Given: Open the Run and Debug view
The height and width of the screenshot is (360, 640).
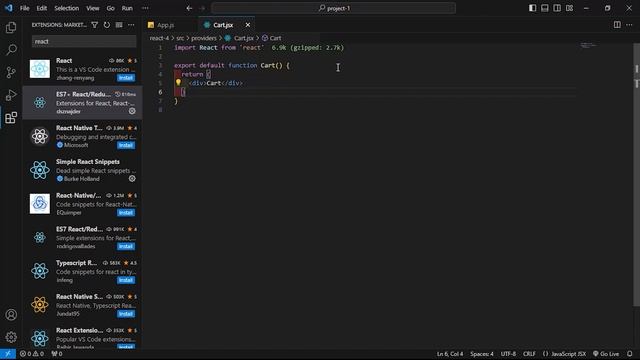Looking at the screenshot, I should click(11, 95).
